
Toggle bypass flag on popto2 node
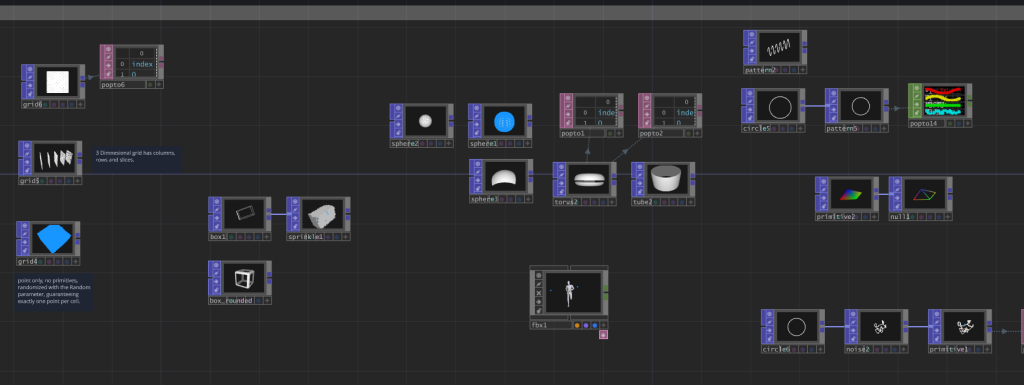[647, 114]
